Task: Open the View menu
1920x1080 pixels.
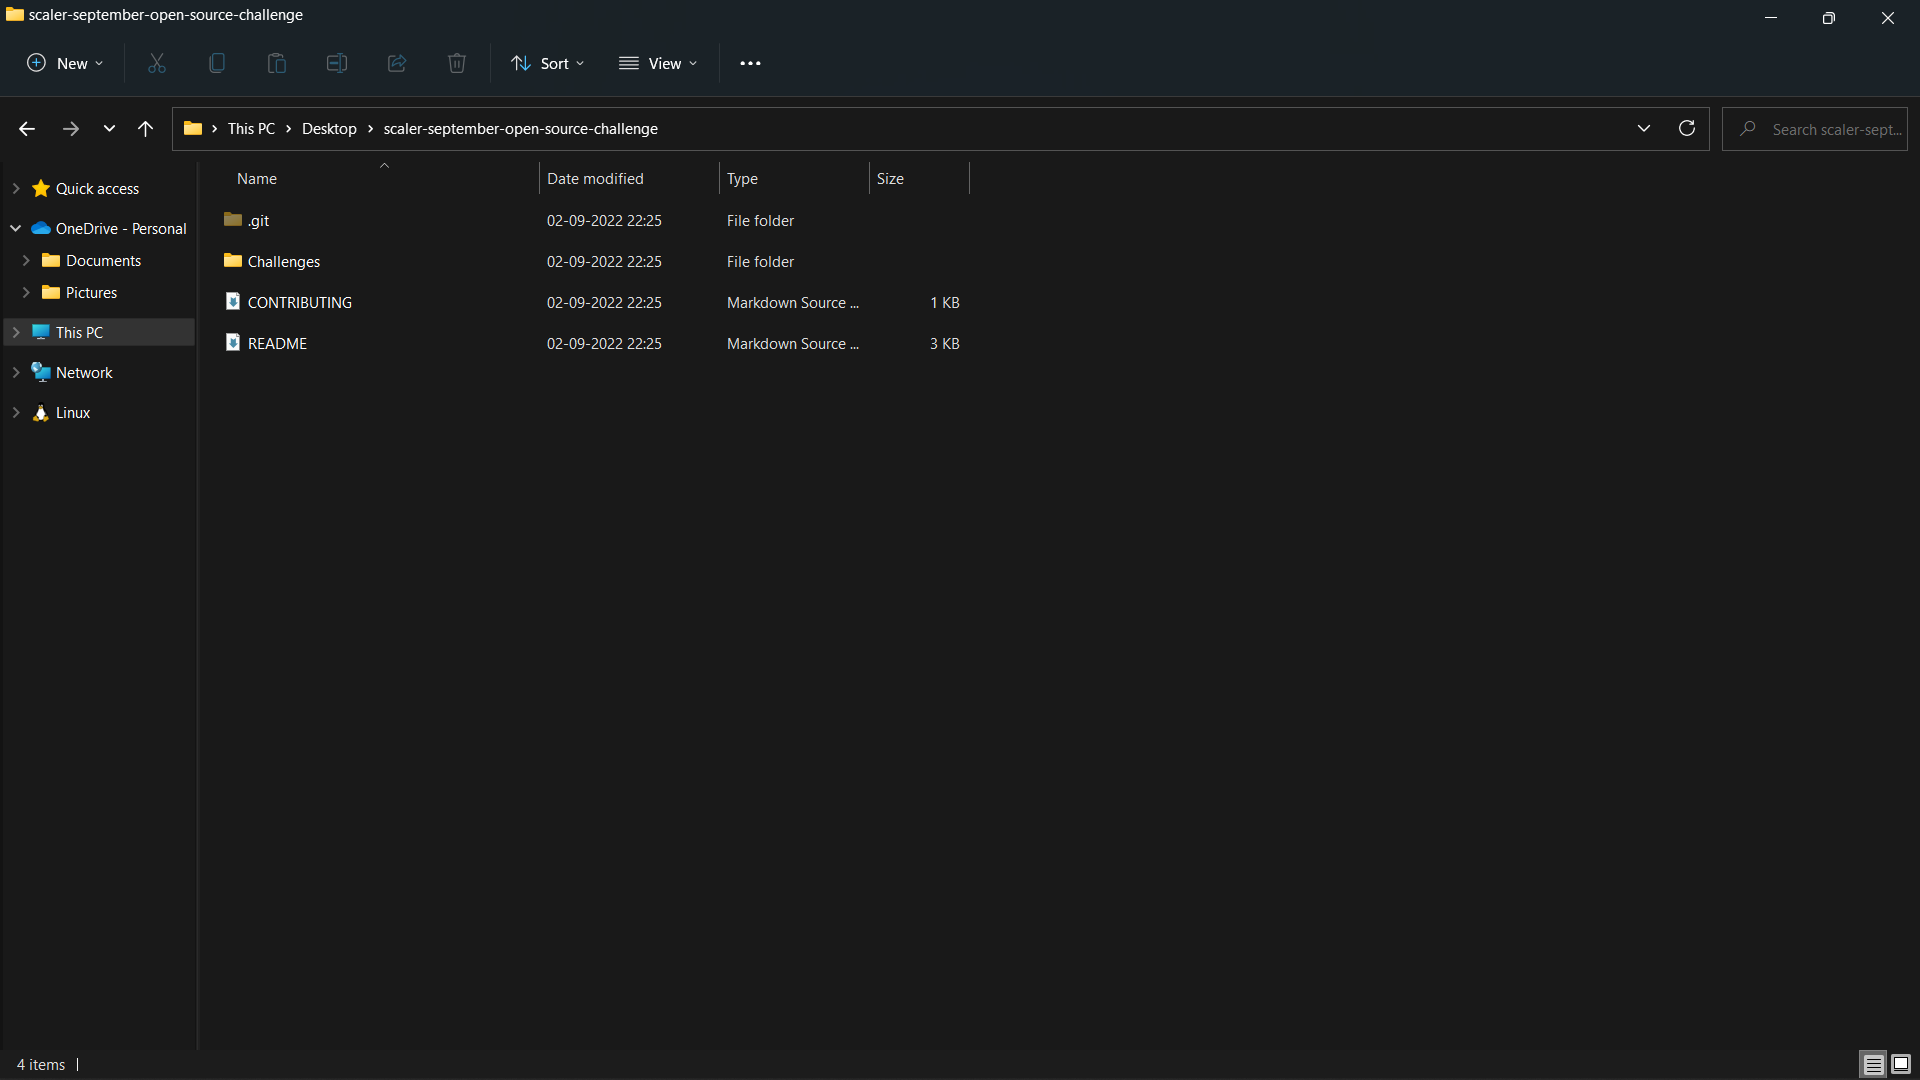Action: coord(659,63)
